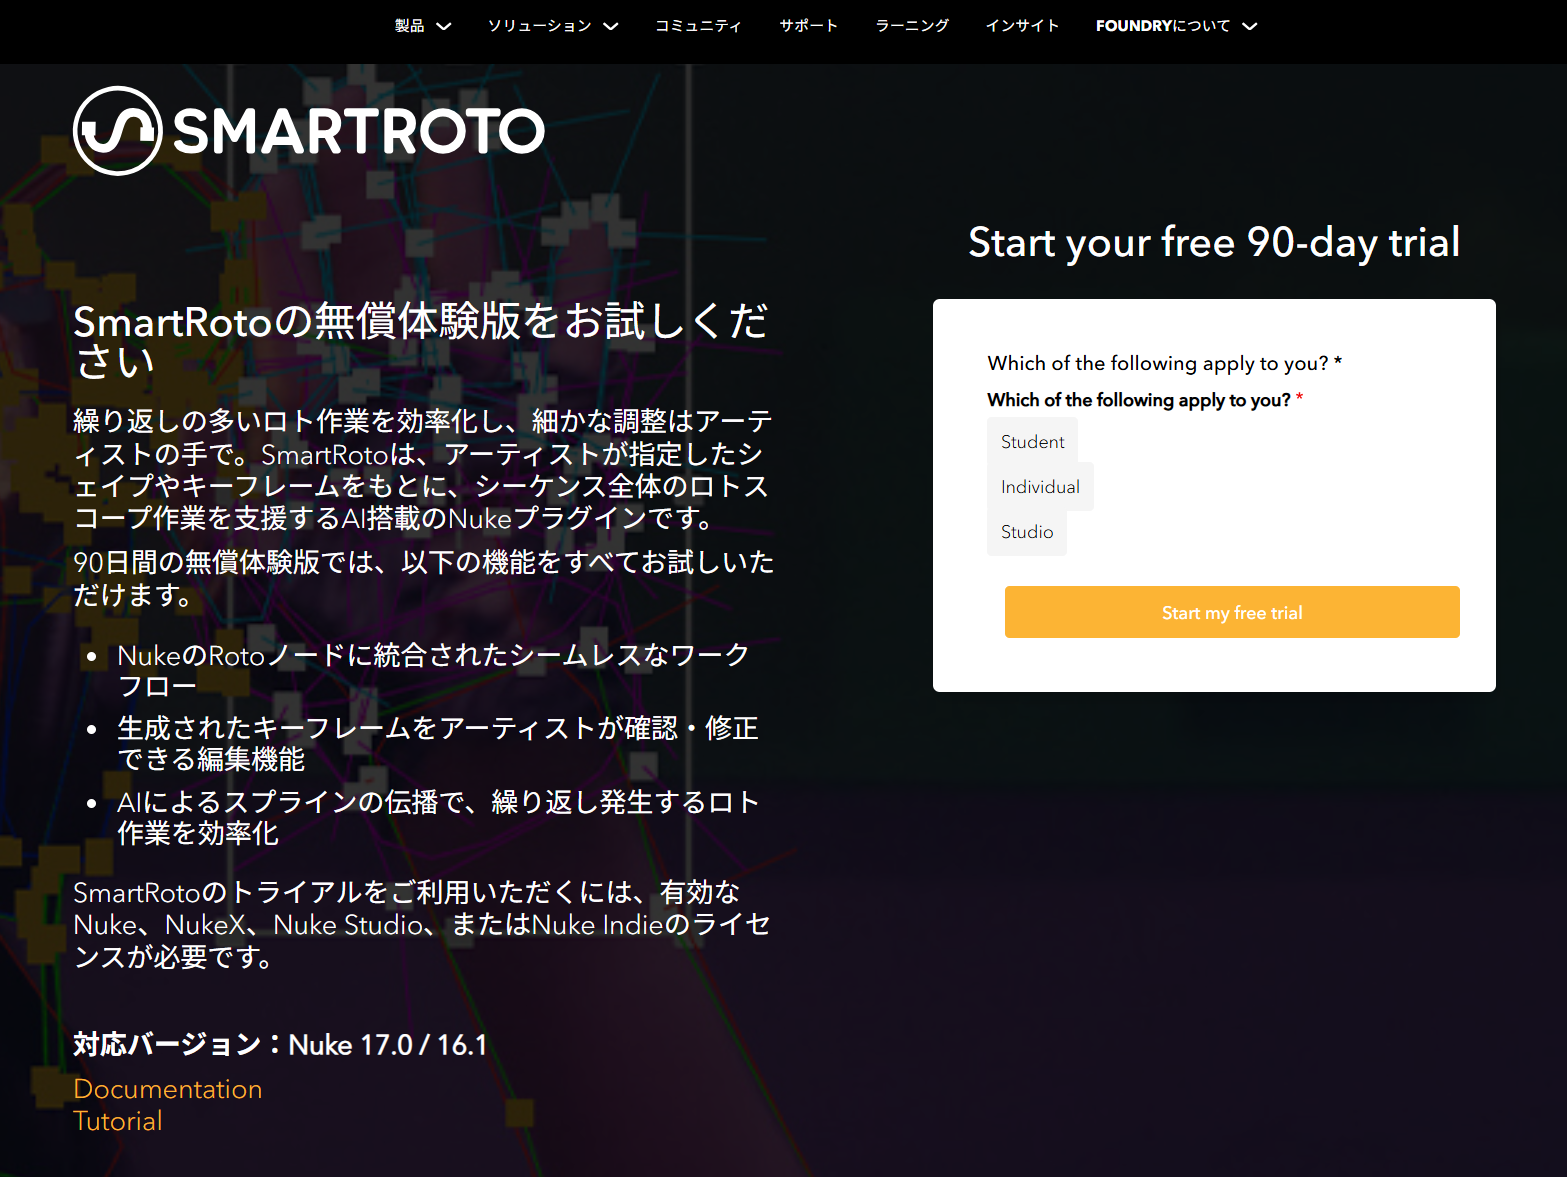The width and height of the screenshot is (1567, 1177).
Task: Select the Student option
Action: 1032,442
